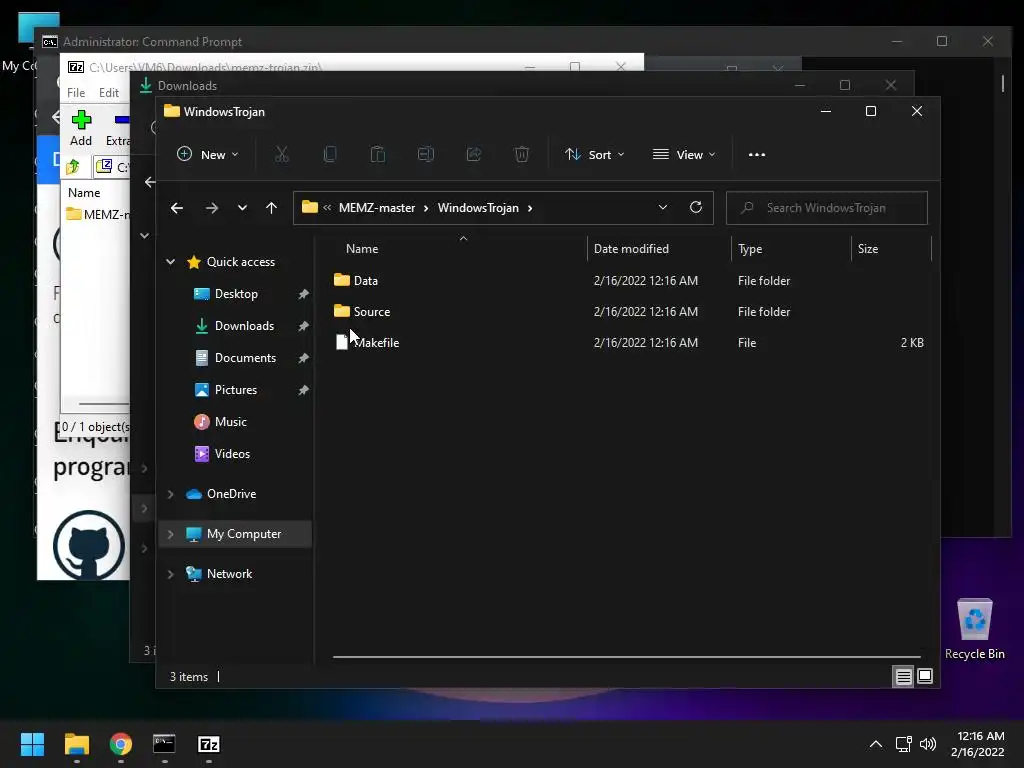Screen dimensions: 1024x768
Task: Click the Delete trash icon in toolbar
Action: (x=522, y=155)
